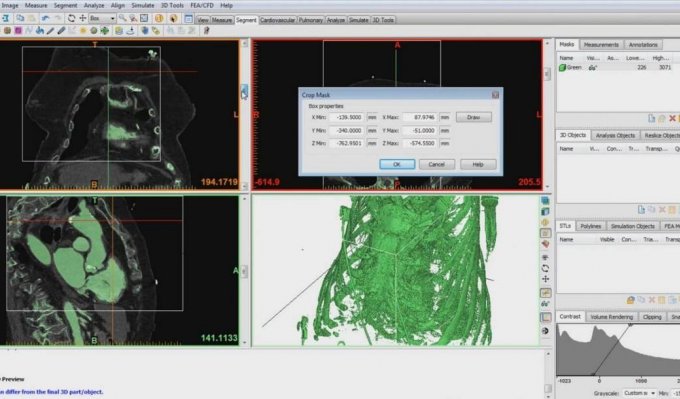Edit the Y Max value field
The image size is (680, 399).
point(420,131)
